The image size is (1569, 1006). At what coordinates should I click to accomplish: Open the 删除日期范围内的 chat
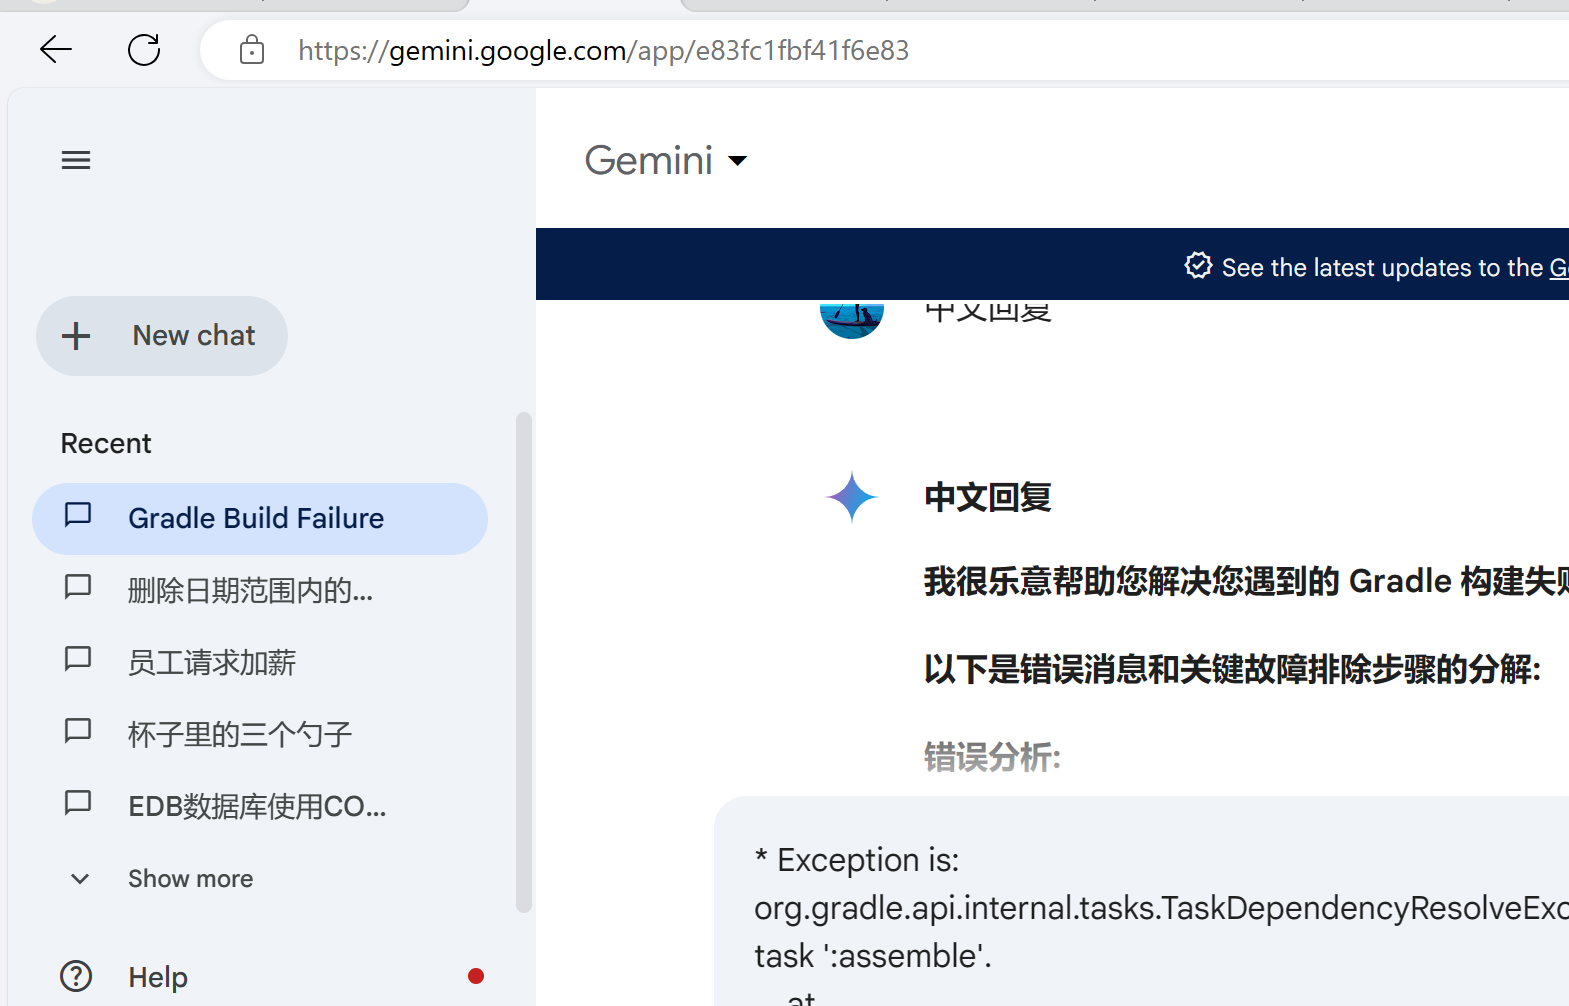pos(260,591)
